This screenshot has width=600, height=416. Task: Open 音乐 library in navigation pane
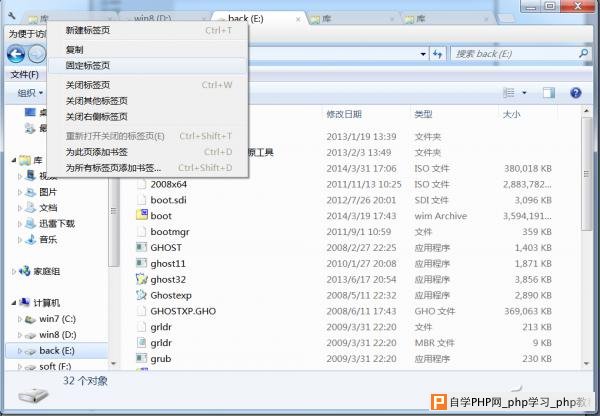click(x=48, y=240)
